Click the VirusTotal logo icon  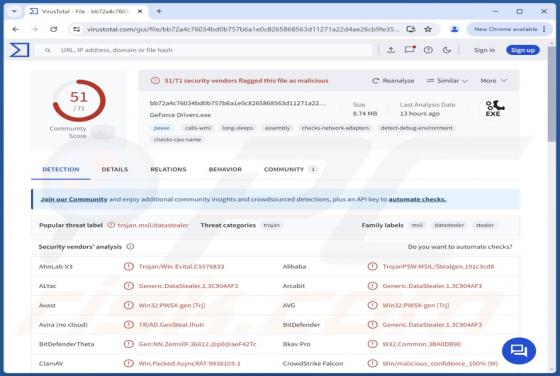(x=19, y=50)
